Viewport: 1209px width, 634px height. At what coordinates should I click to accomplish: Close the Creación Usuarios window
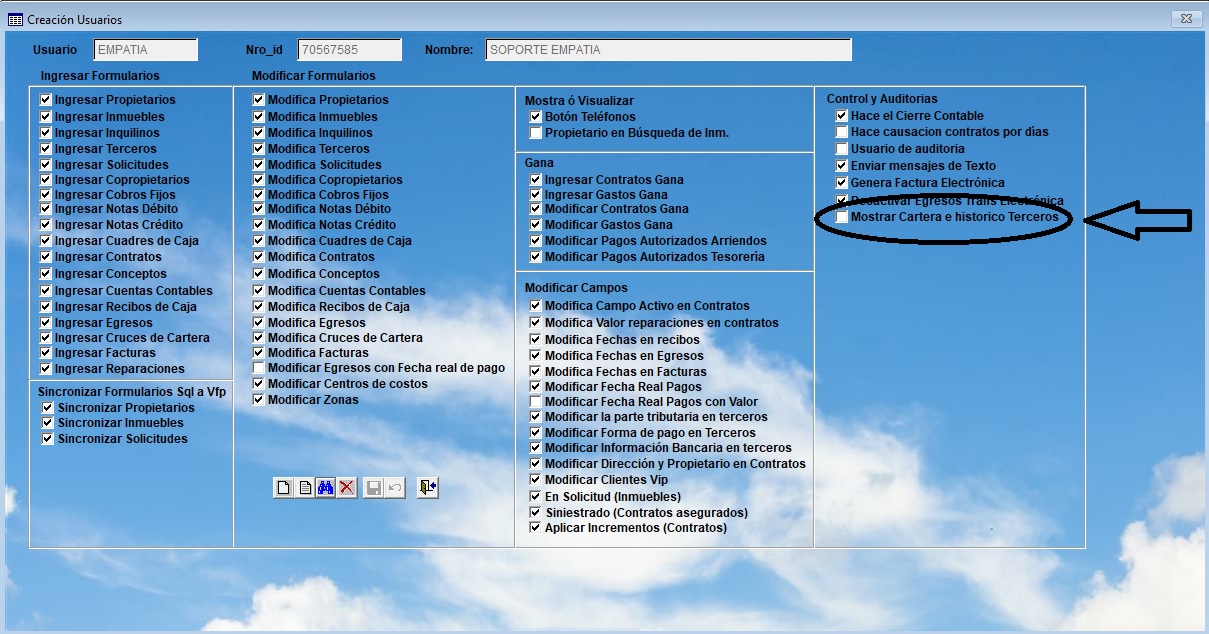(x=1184, y=19)
